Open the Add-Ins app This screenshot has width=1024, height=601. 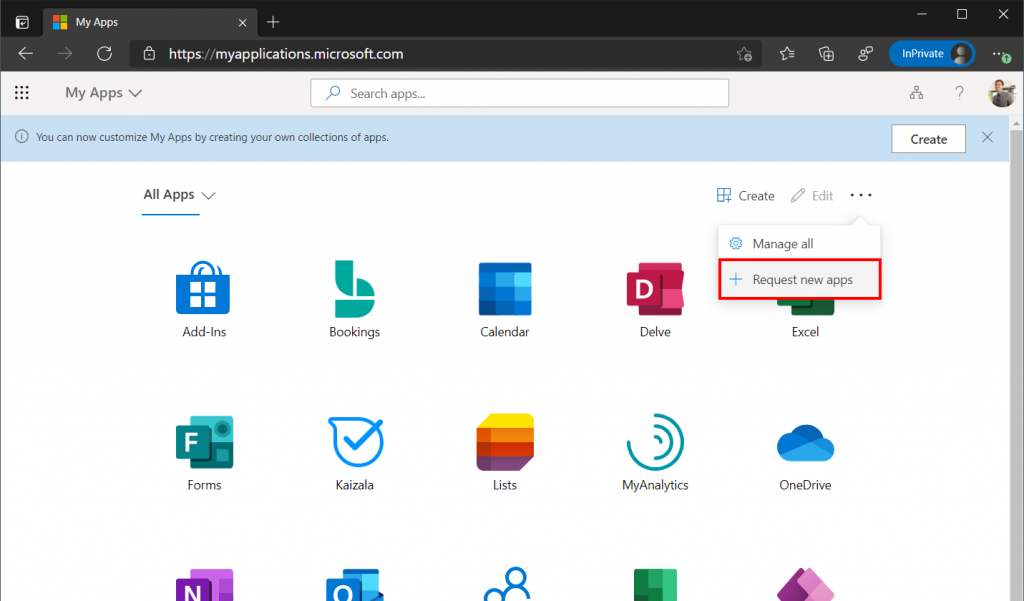(x=203, y=299)
